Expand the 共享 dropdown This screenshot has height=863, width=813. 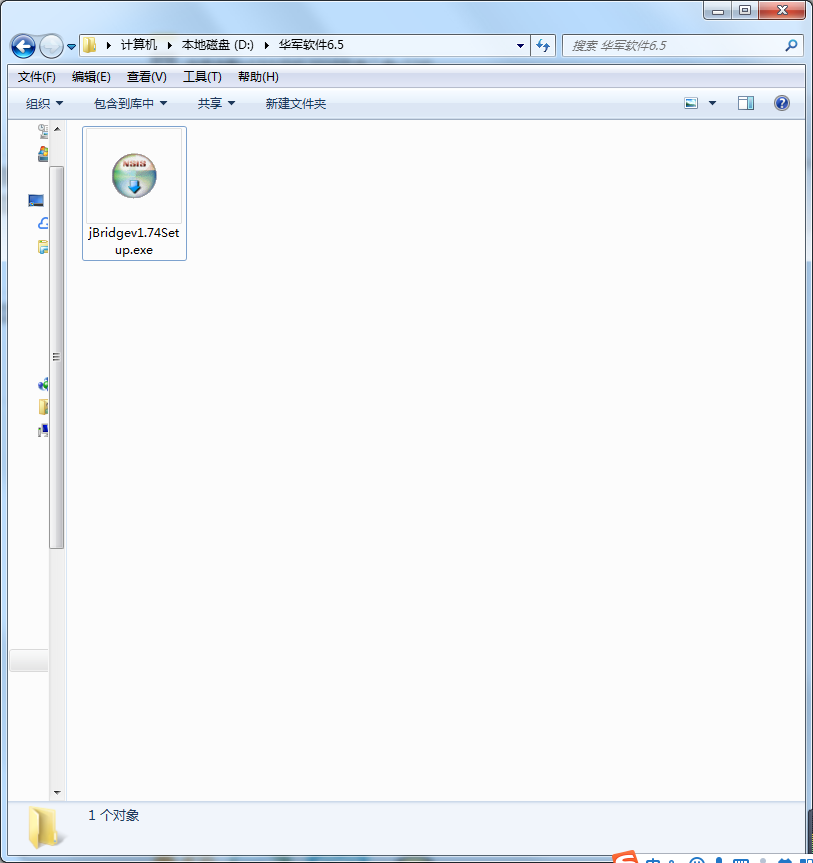click(x=216, y=103)
